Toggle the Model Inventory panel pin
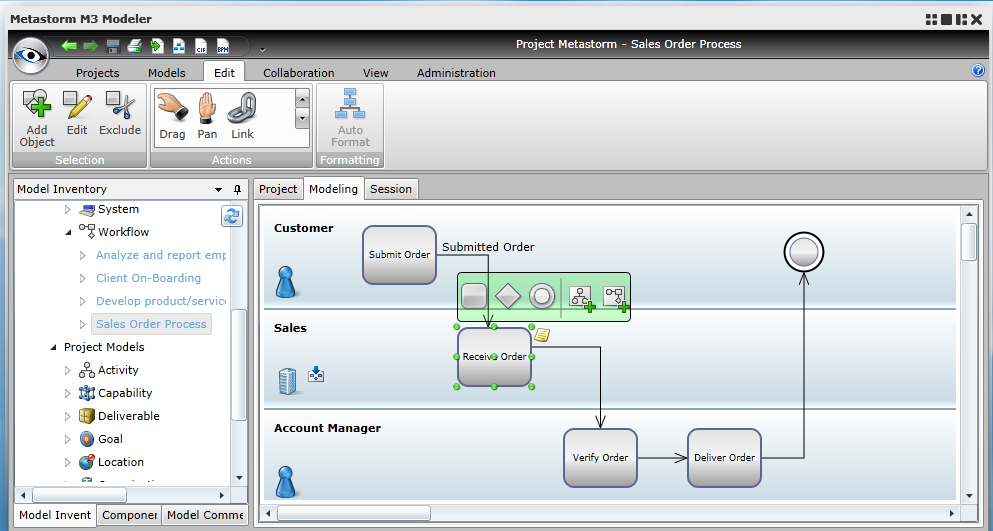The image size is (993, 531). coord(237,189)
